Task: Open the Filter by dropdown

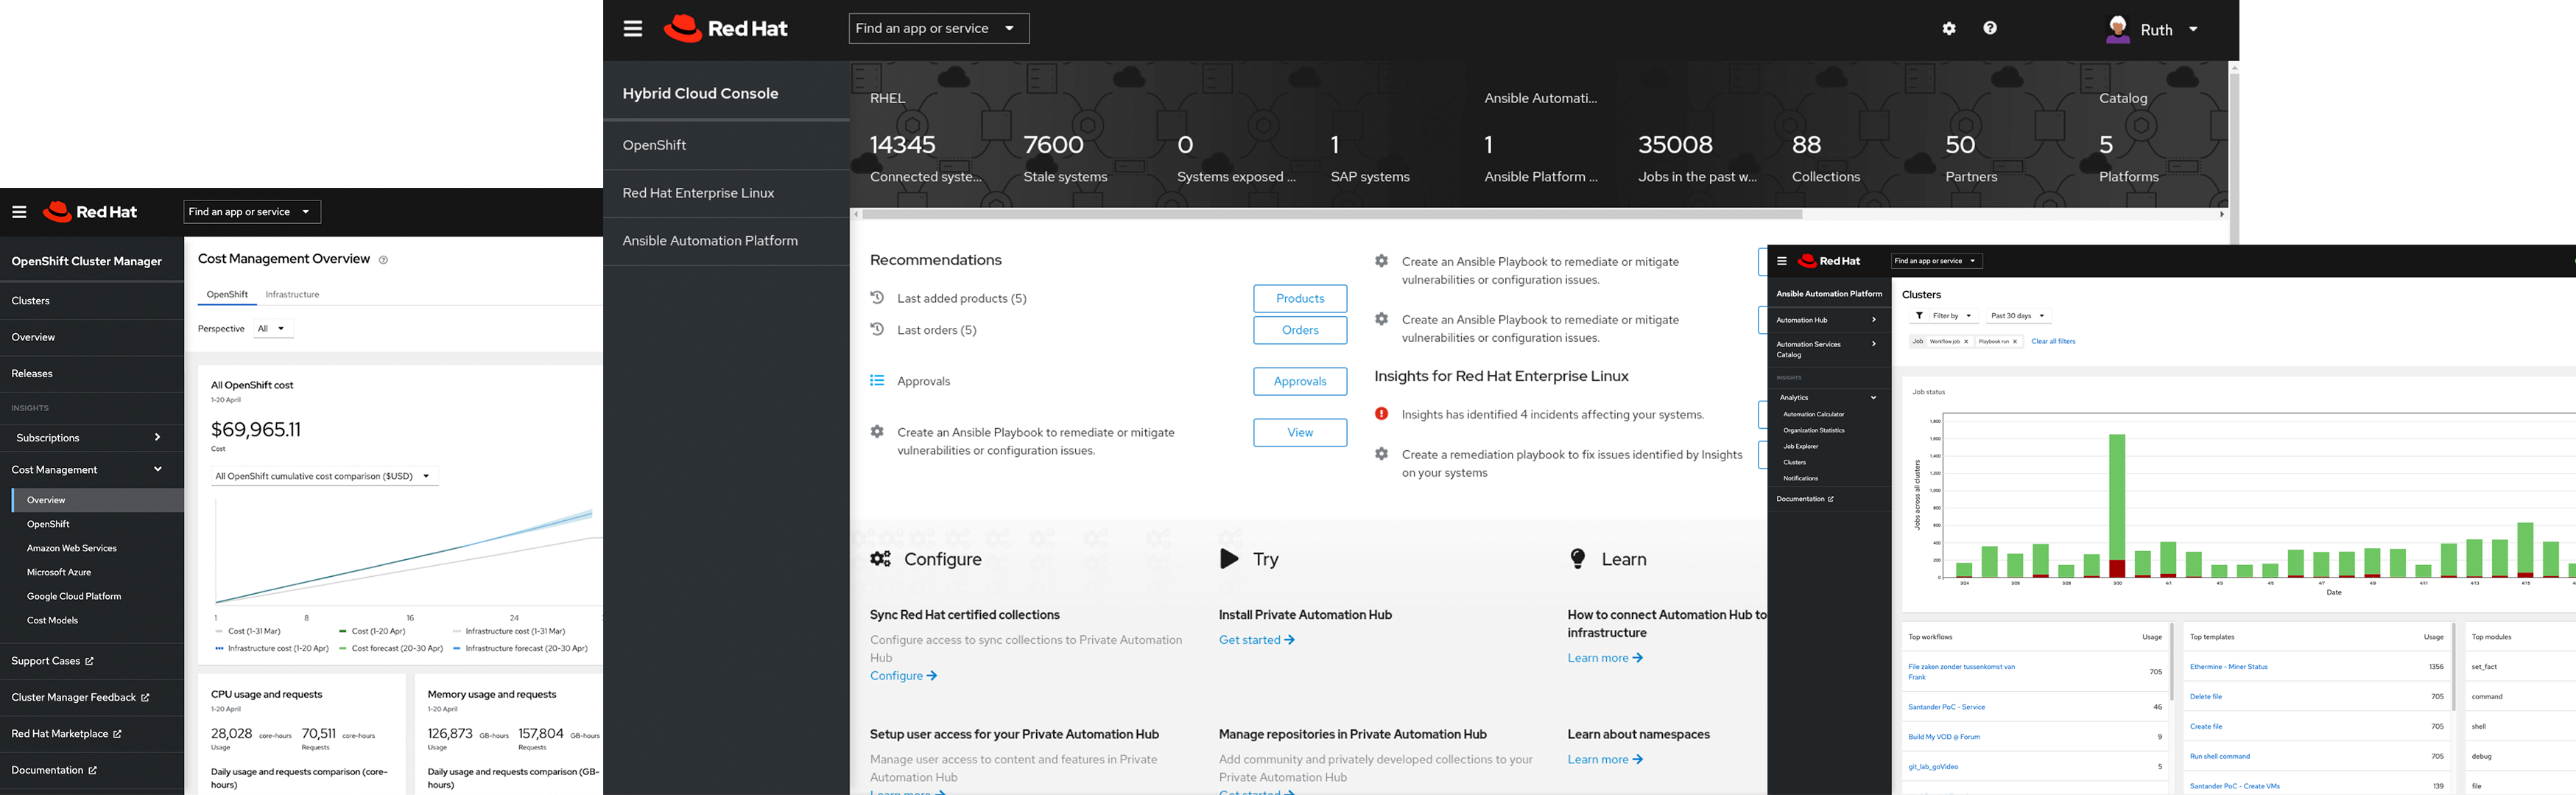Action: pyautogui.click(x=1945, y=316)
